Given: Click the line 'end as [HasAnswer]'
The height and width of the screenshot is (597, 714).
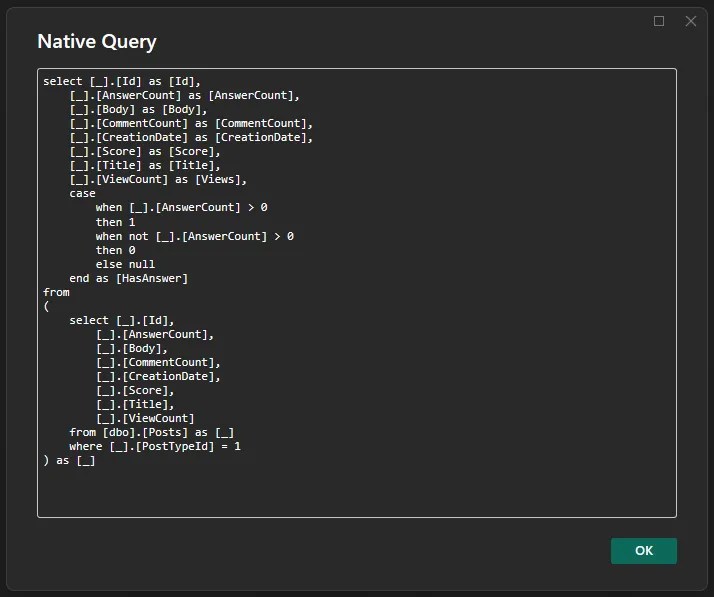Looking at the screenshot, I should pos(128,279).
